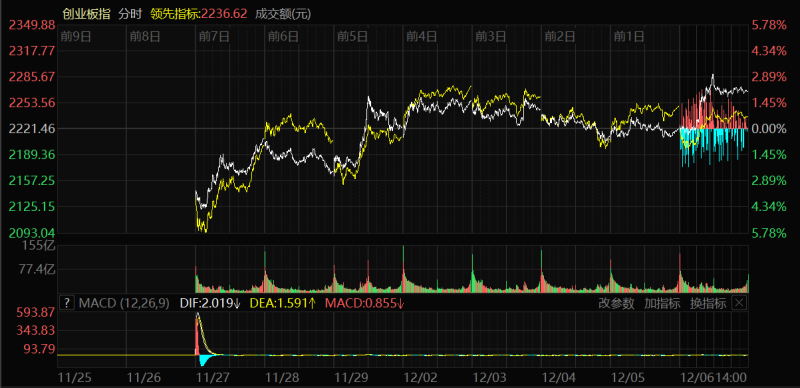
Task: Click the 分时 chart mode label
Action: (130, 14)
